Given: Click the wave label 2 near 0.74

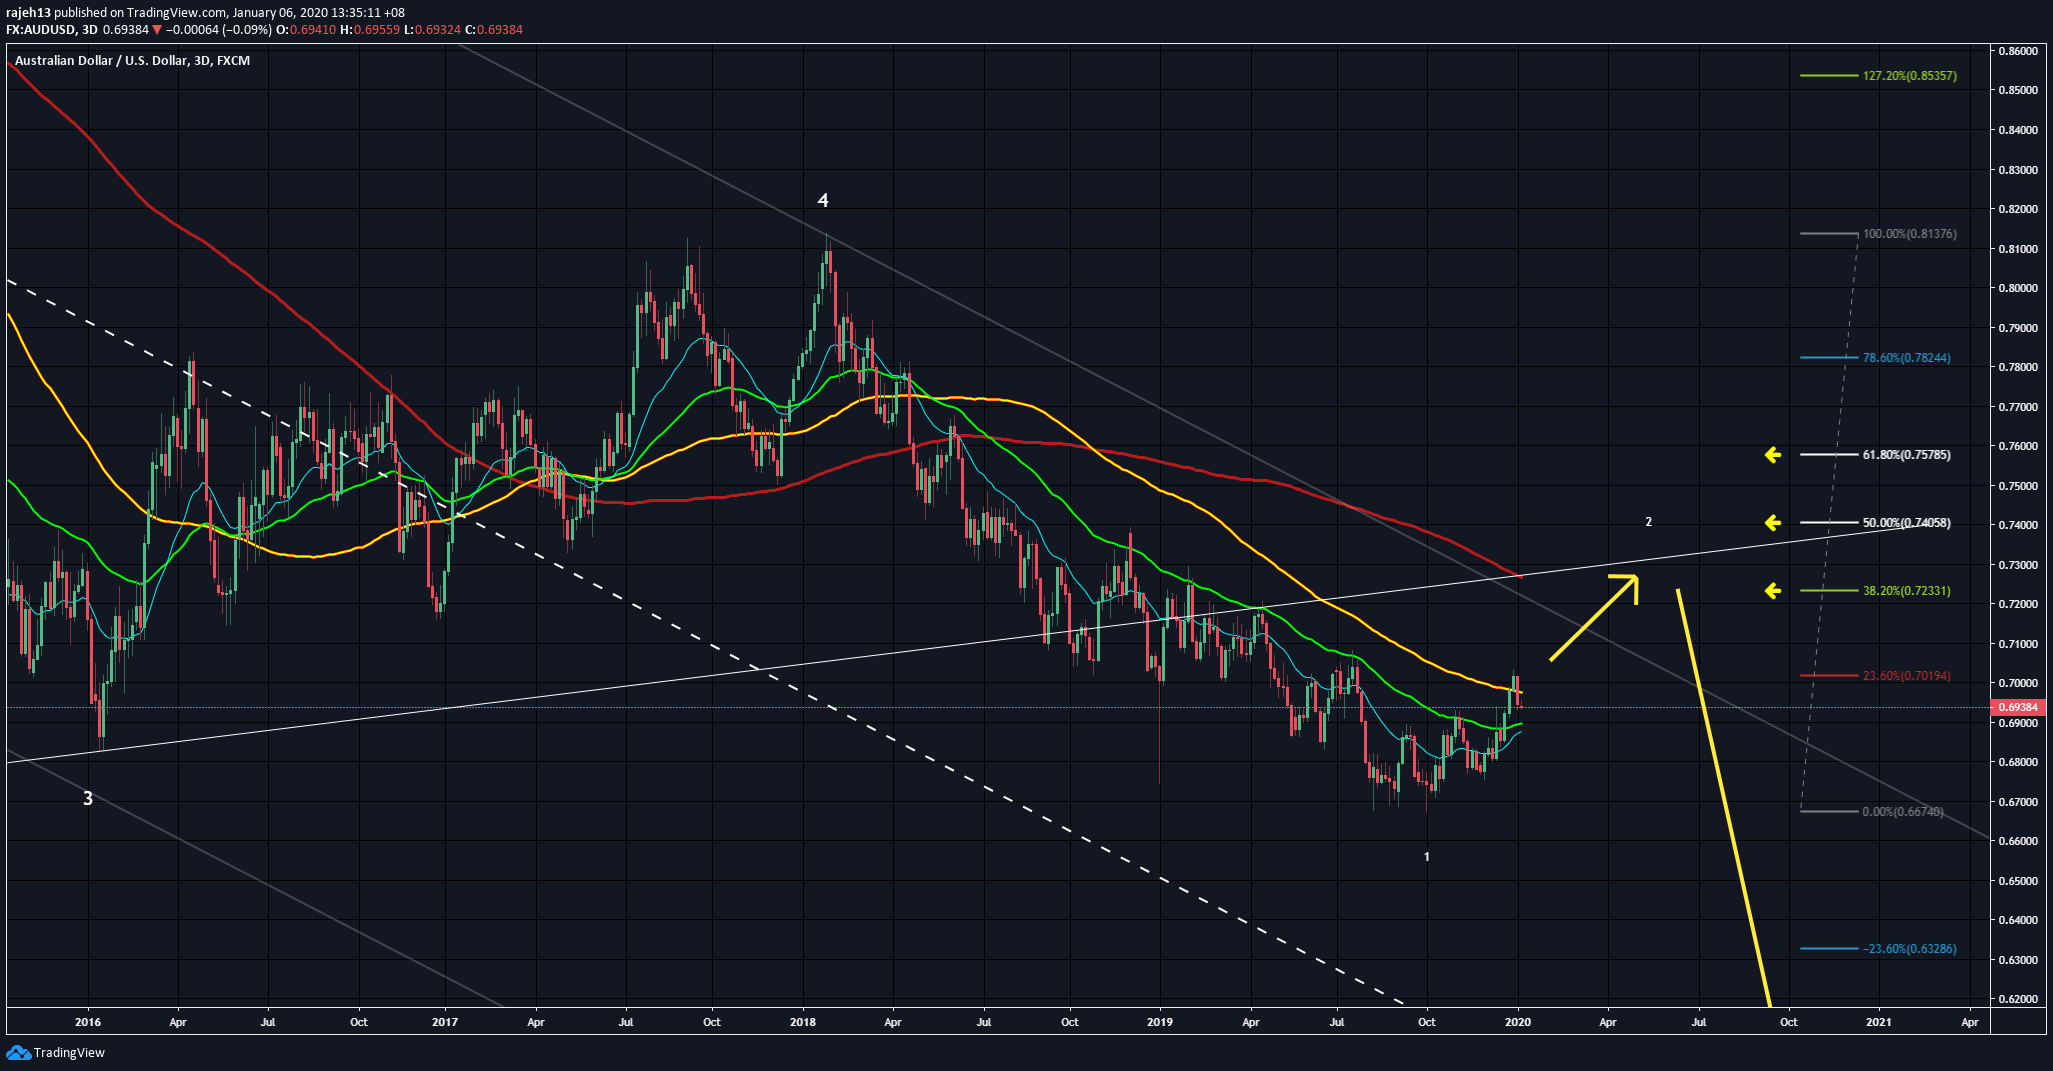Looking at the screenshot, I should pyautogui.click(x=1649, y=522).
